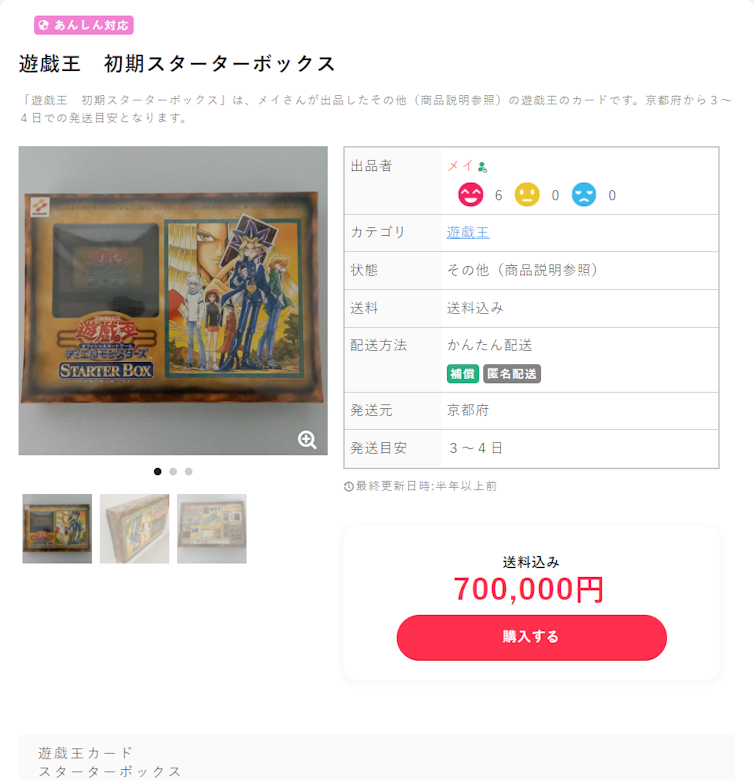Select the first carousel dot indicator
This screenshot has width=754, height=780.
click(158, 472)
